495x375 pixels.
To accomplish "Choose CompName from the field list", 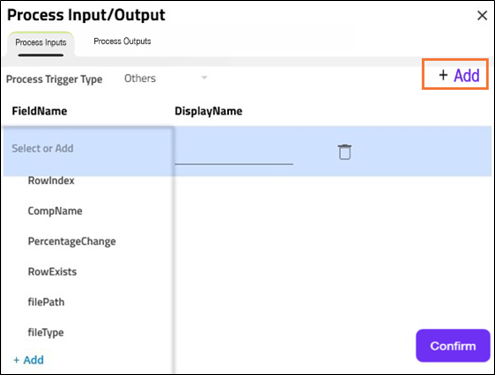I will pyautogui.click(x=55, y=211).
